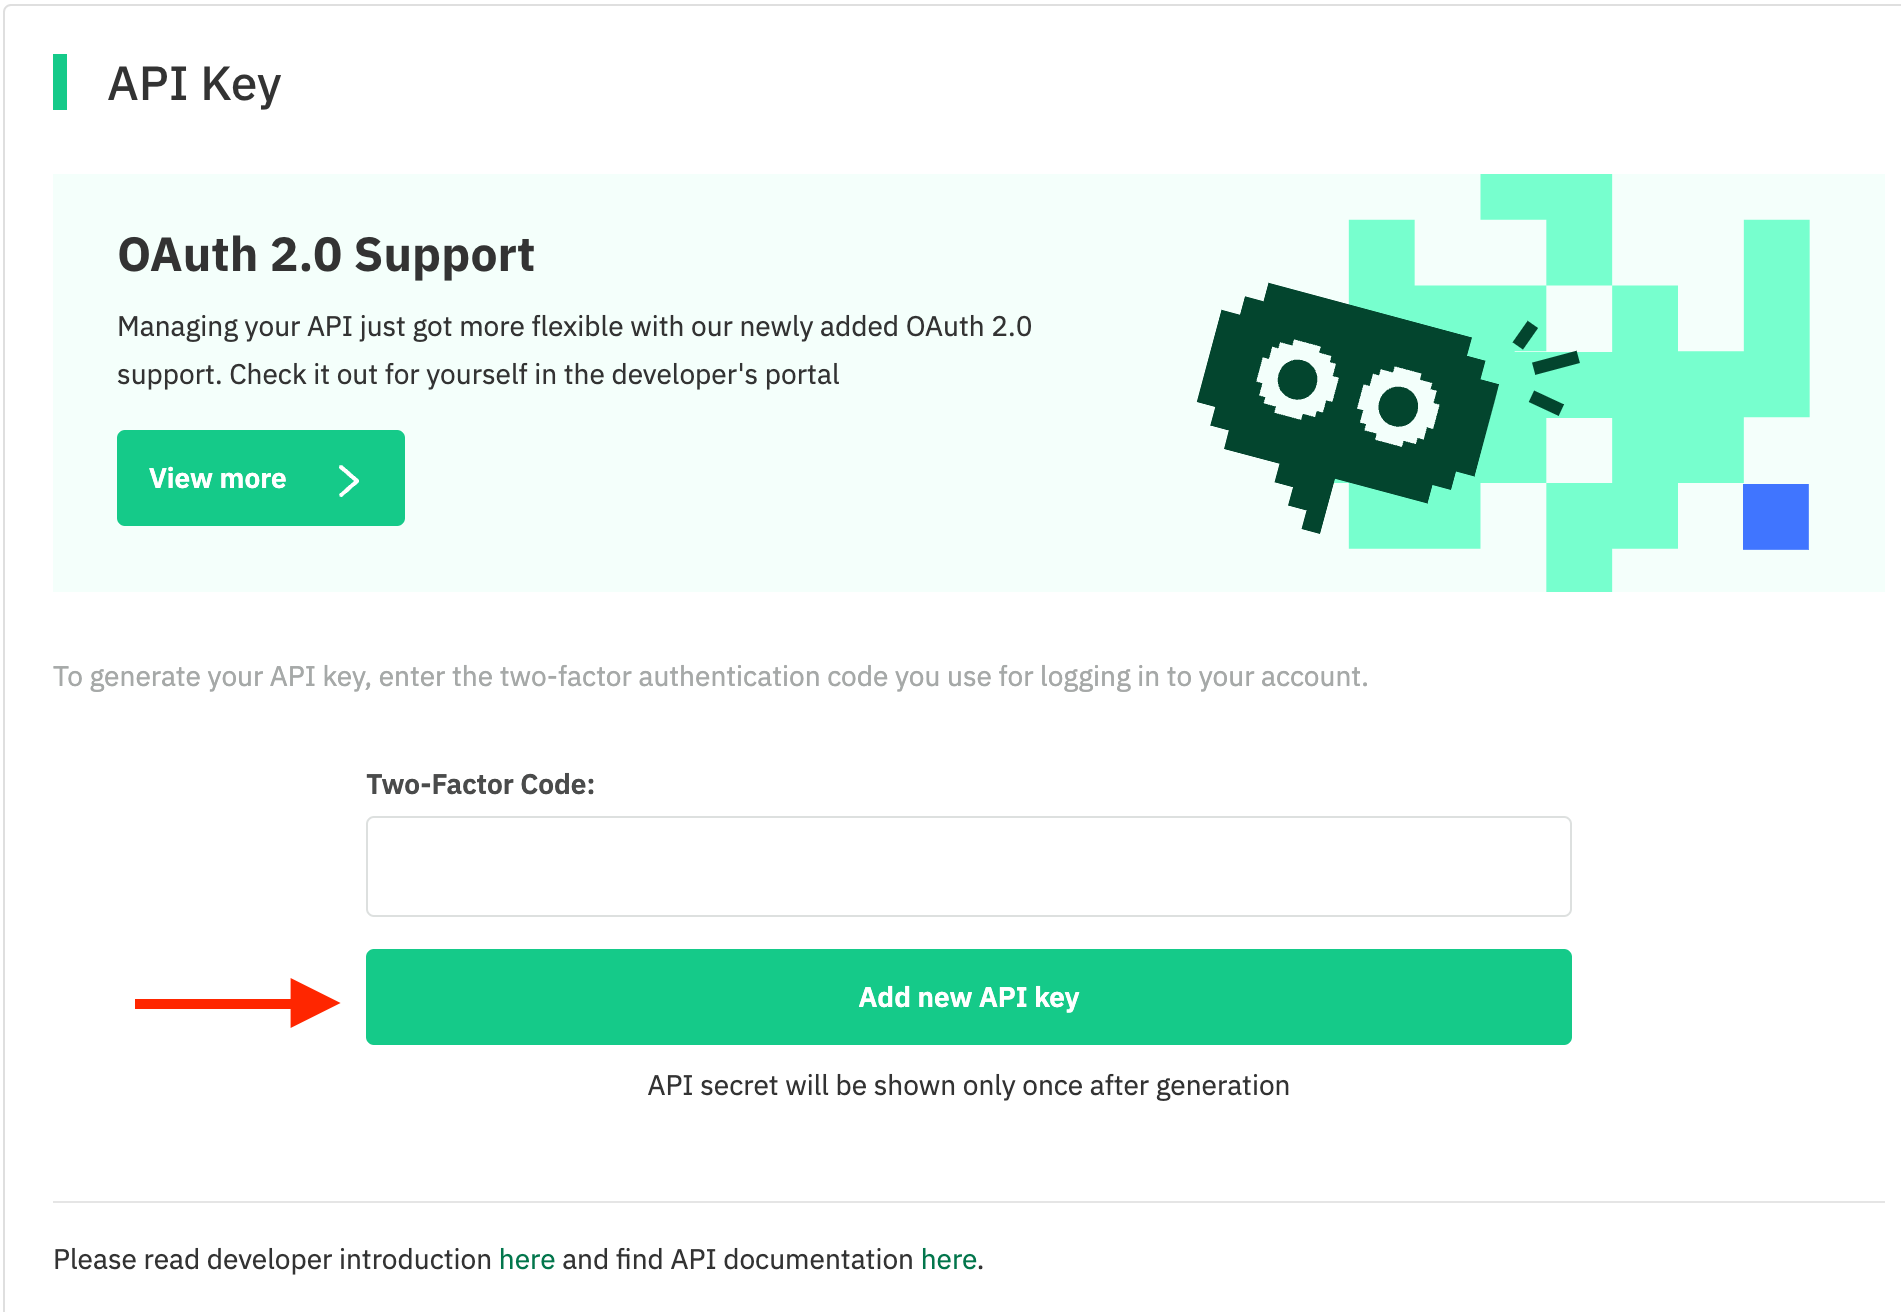The width and height of the screenshot is (1901, 1312).
Task: Click the blue square in the banner art
Action: [x=1775, y=516]
